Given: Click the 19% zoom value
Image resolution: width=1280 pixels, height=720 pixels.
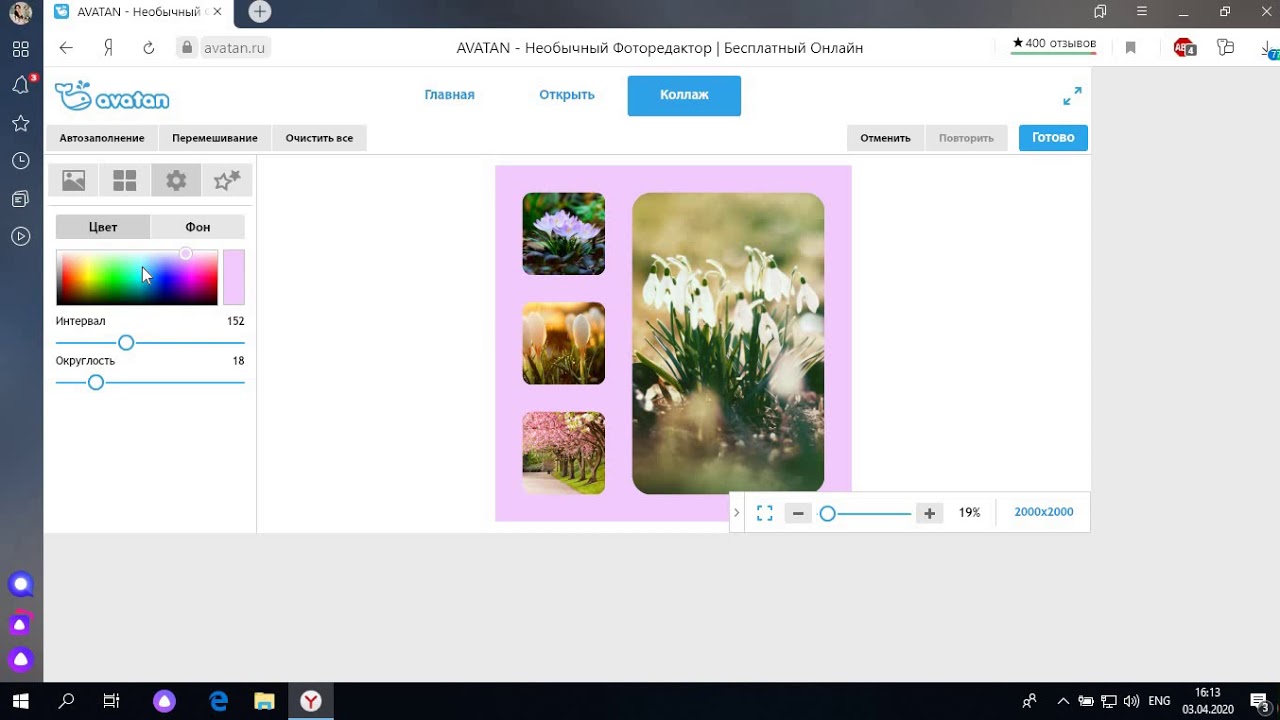Looking at the screenshot, I should (x=969, y=512).
